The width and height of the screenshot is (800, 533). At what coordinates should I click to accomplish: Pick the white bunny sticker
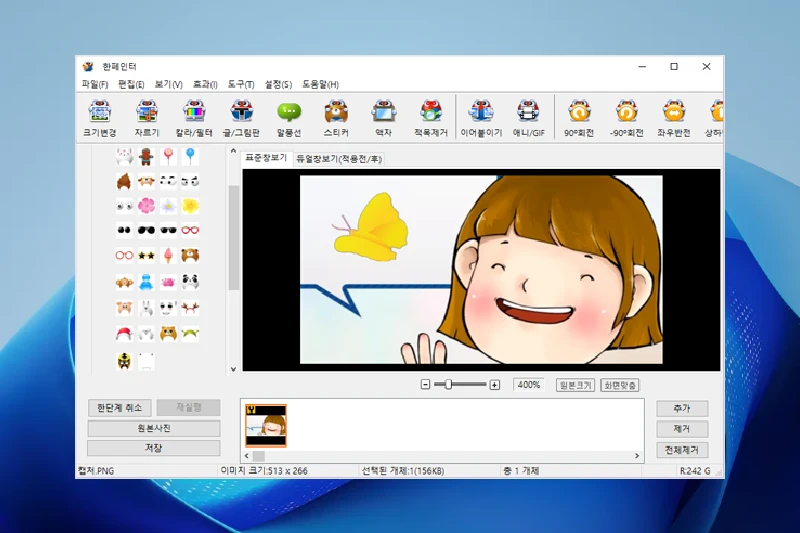[124, 156]
